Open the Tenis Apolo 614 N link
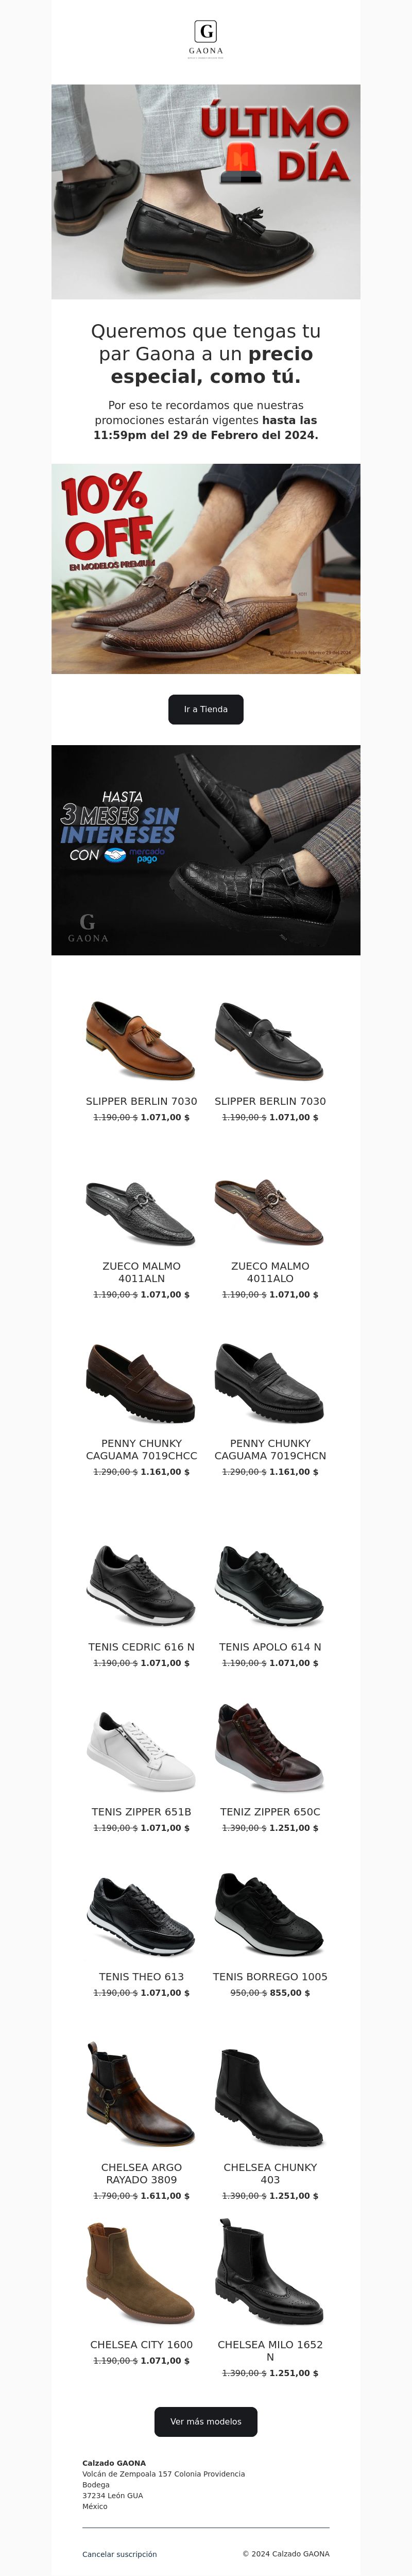Viewport: 412px width, 2576px height. (270, 1647)
